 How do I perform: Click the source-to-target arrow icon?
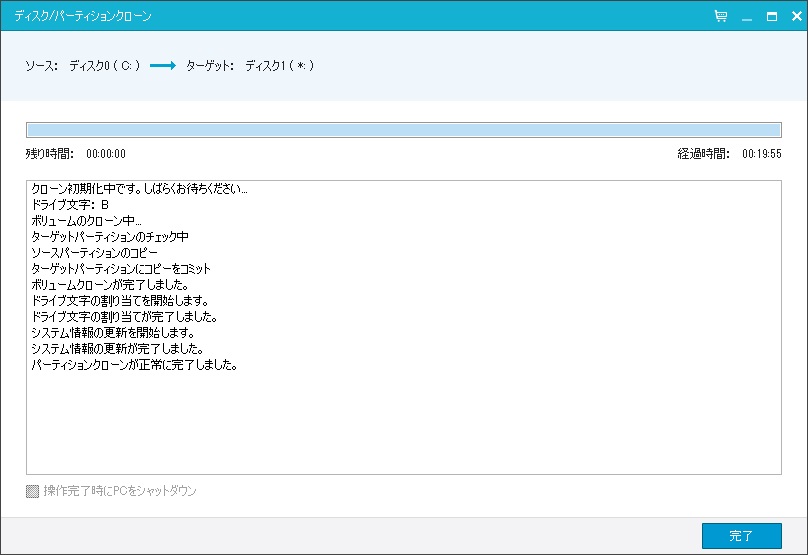pos(163,65)
